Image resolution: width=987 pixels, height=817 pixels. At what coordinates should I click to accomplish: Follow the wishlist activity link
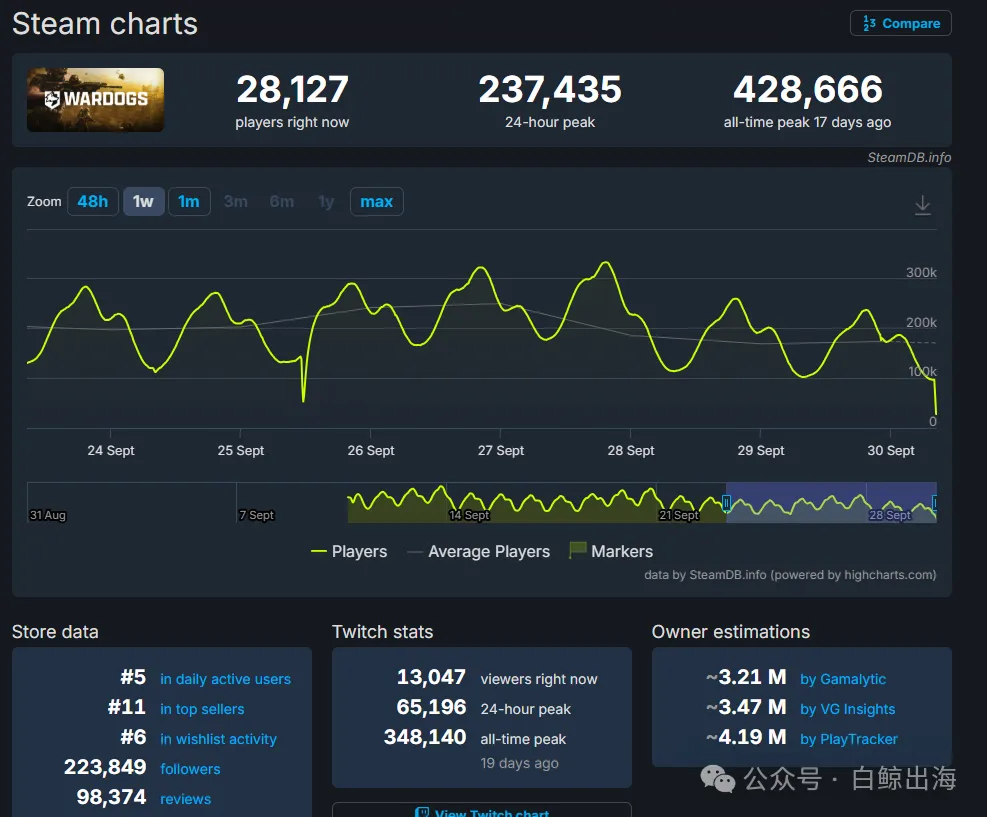(x=218, y=739)
